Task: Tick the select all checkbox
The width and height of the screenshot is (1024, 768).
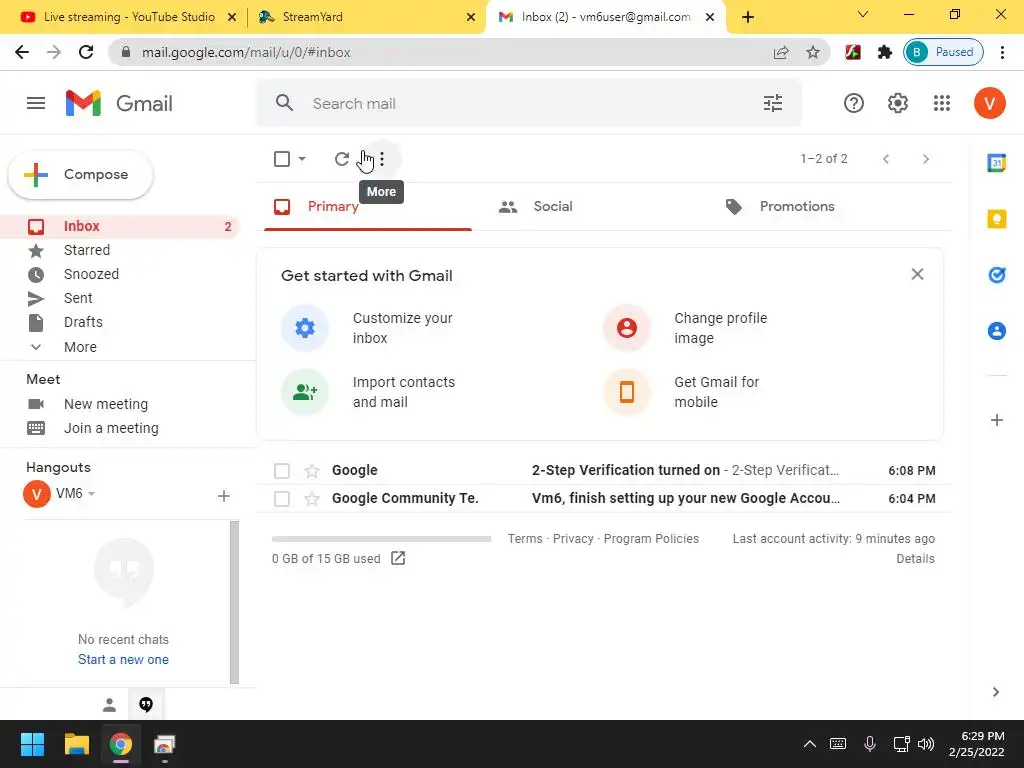Action: point(282,159)
